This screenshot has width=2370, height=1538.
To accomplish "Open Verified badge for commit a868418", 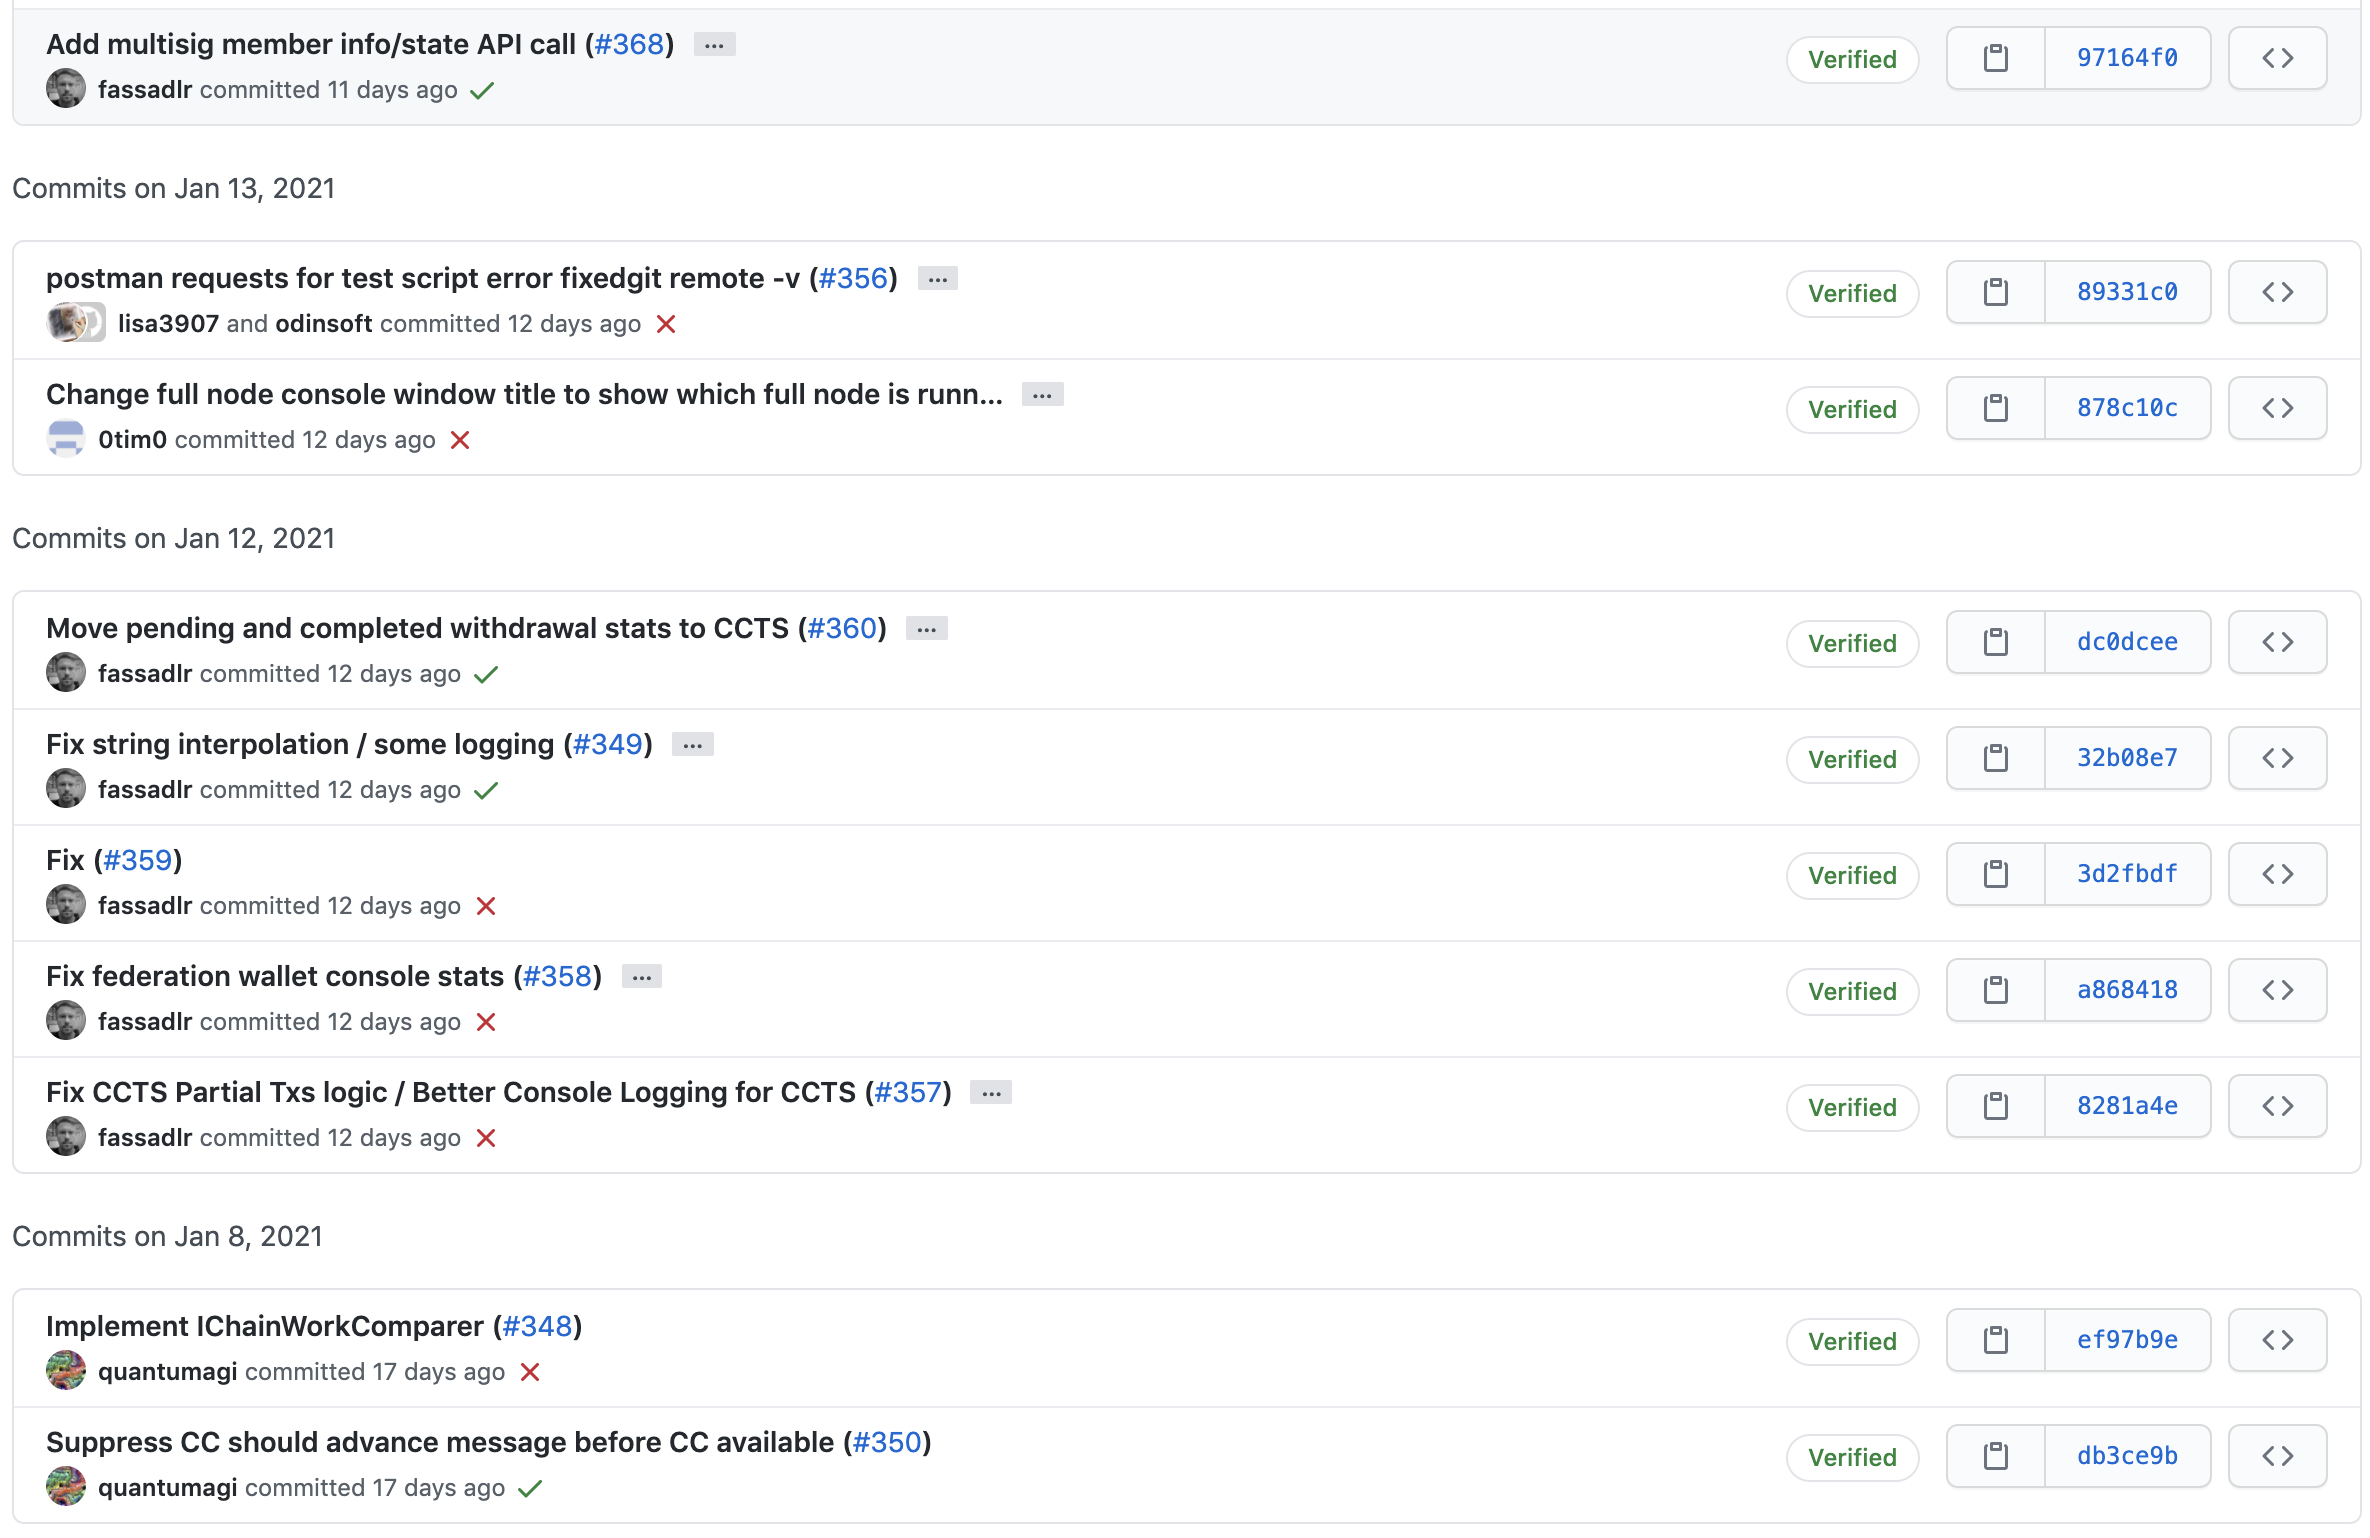I will pos(1852,991).
